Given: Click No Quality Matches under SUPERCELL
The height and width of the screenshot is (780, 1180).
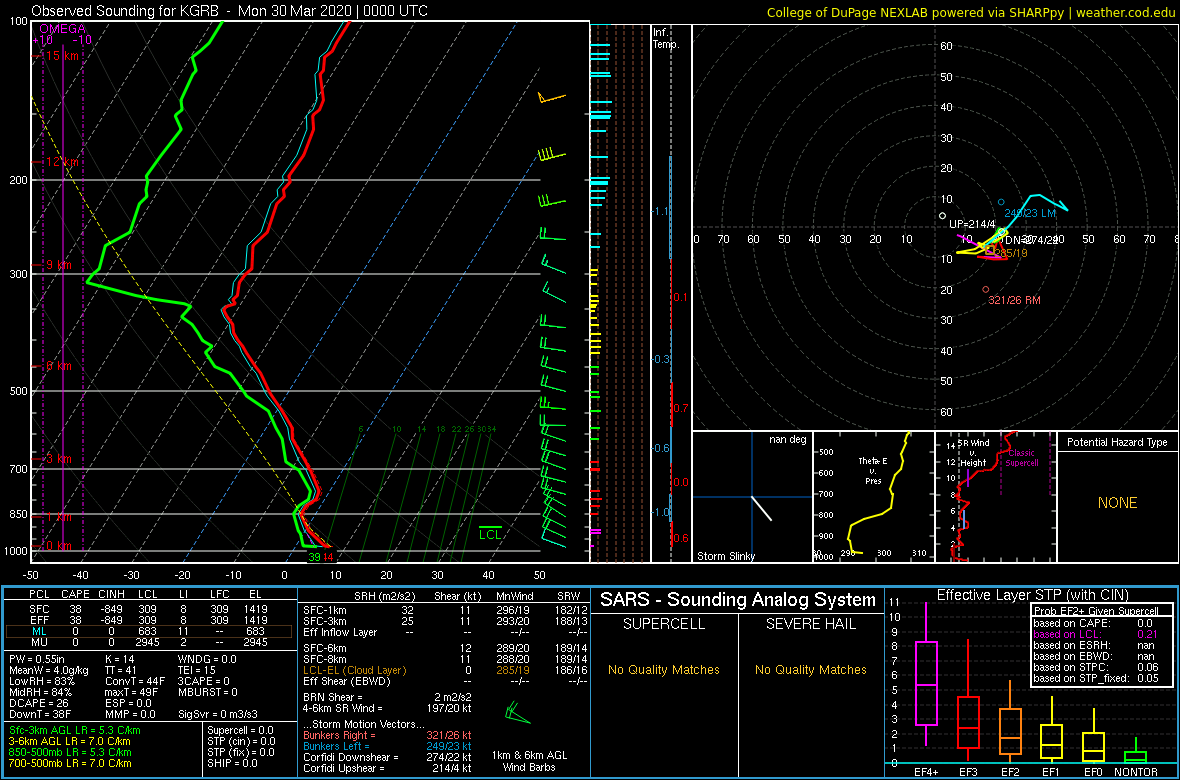Looking at the screenshot, I should [x=664, y=669].
